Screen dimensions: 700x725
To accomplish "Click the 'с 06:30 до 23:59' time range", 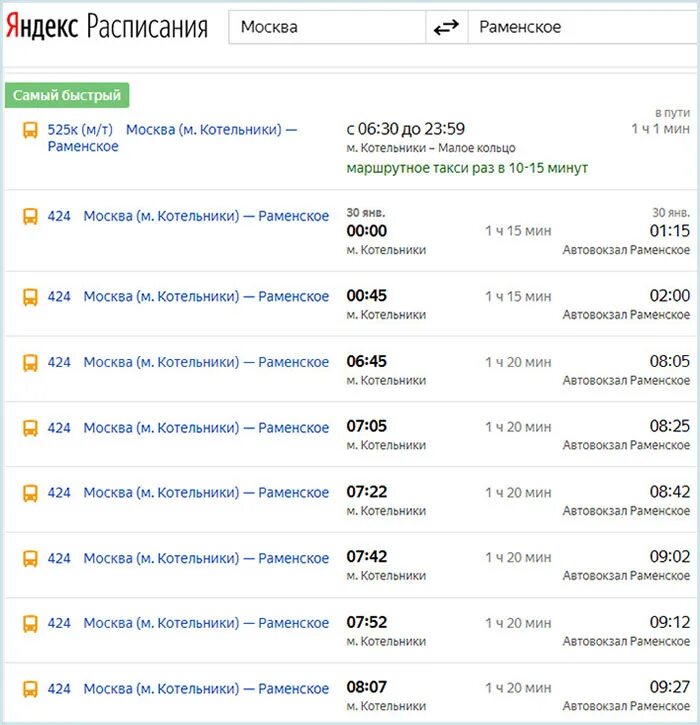I will [x=405, y=129].
